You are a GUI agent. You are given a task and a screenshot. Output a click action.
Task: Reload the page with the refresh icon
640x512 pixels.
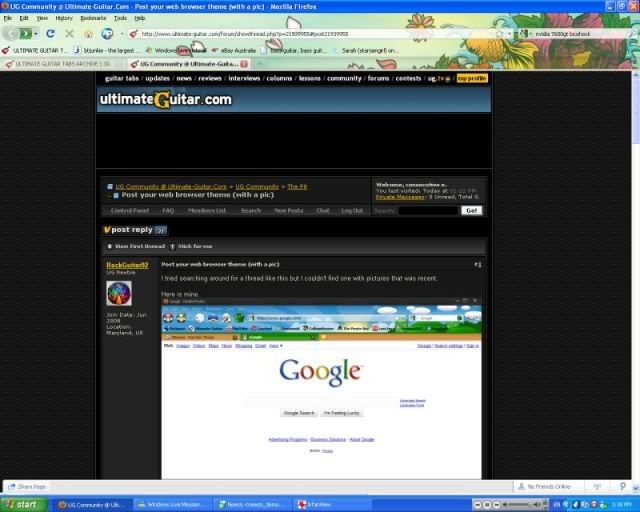[x=50, y=34]
